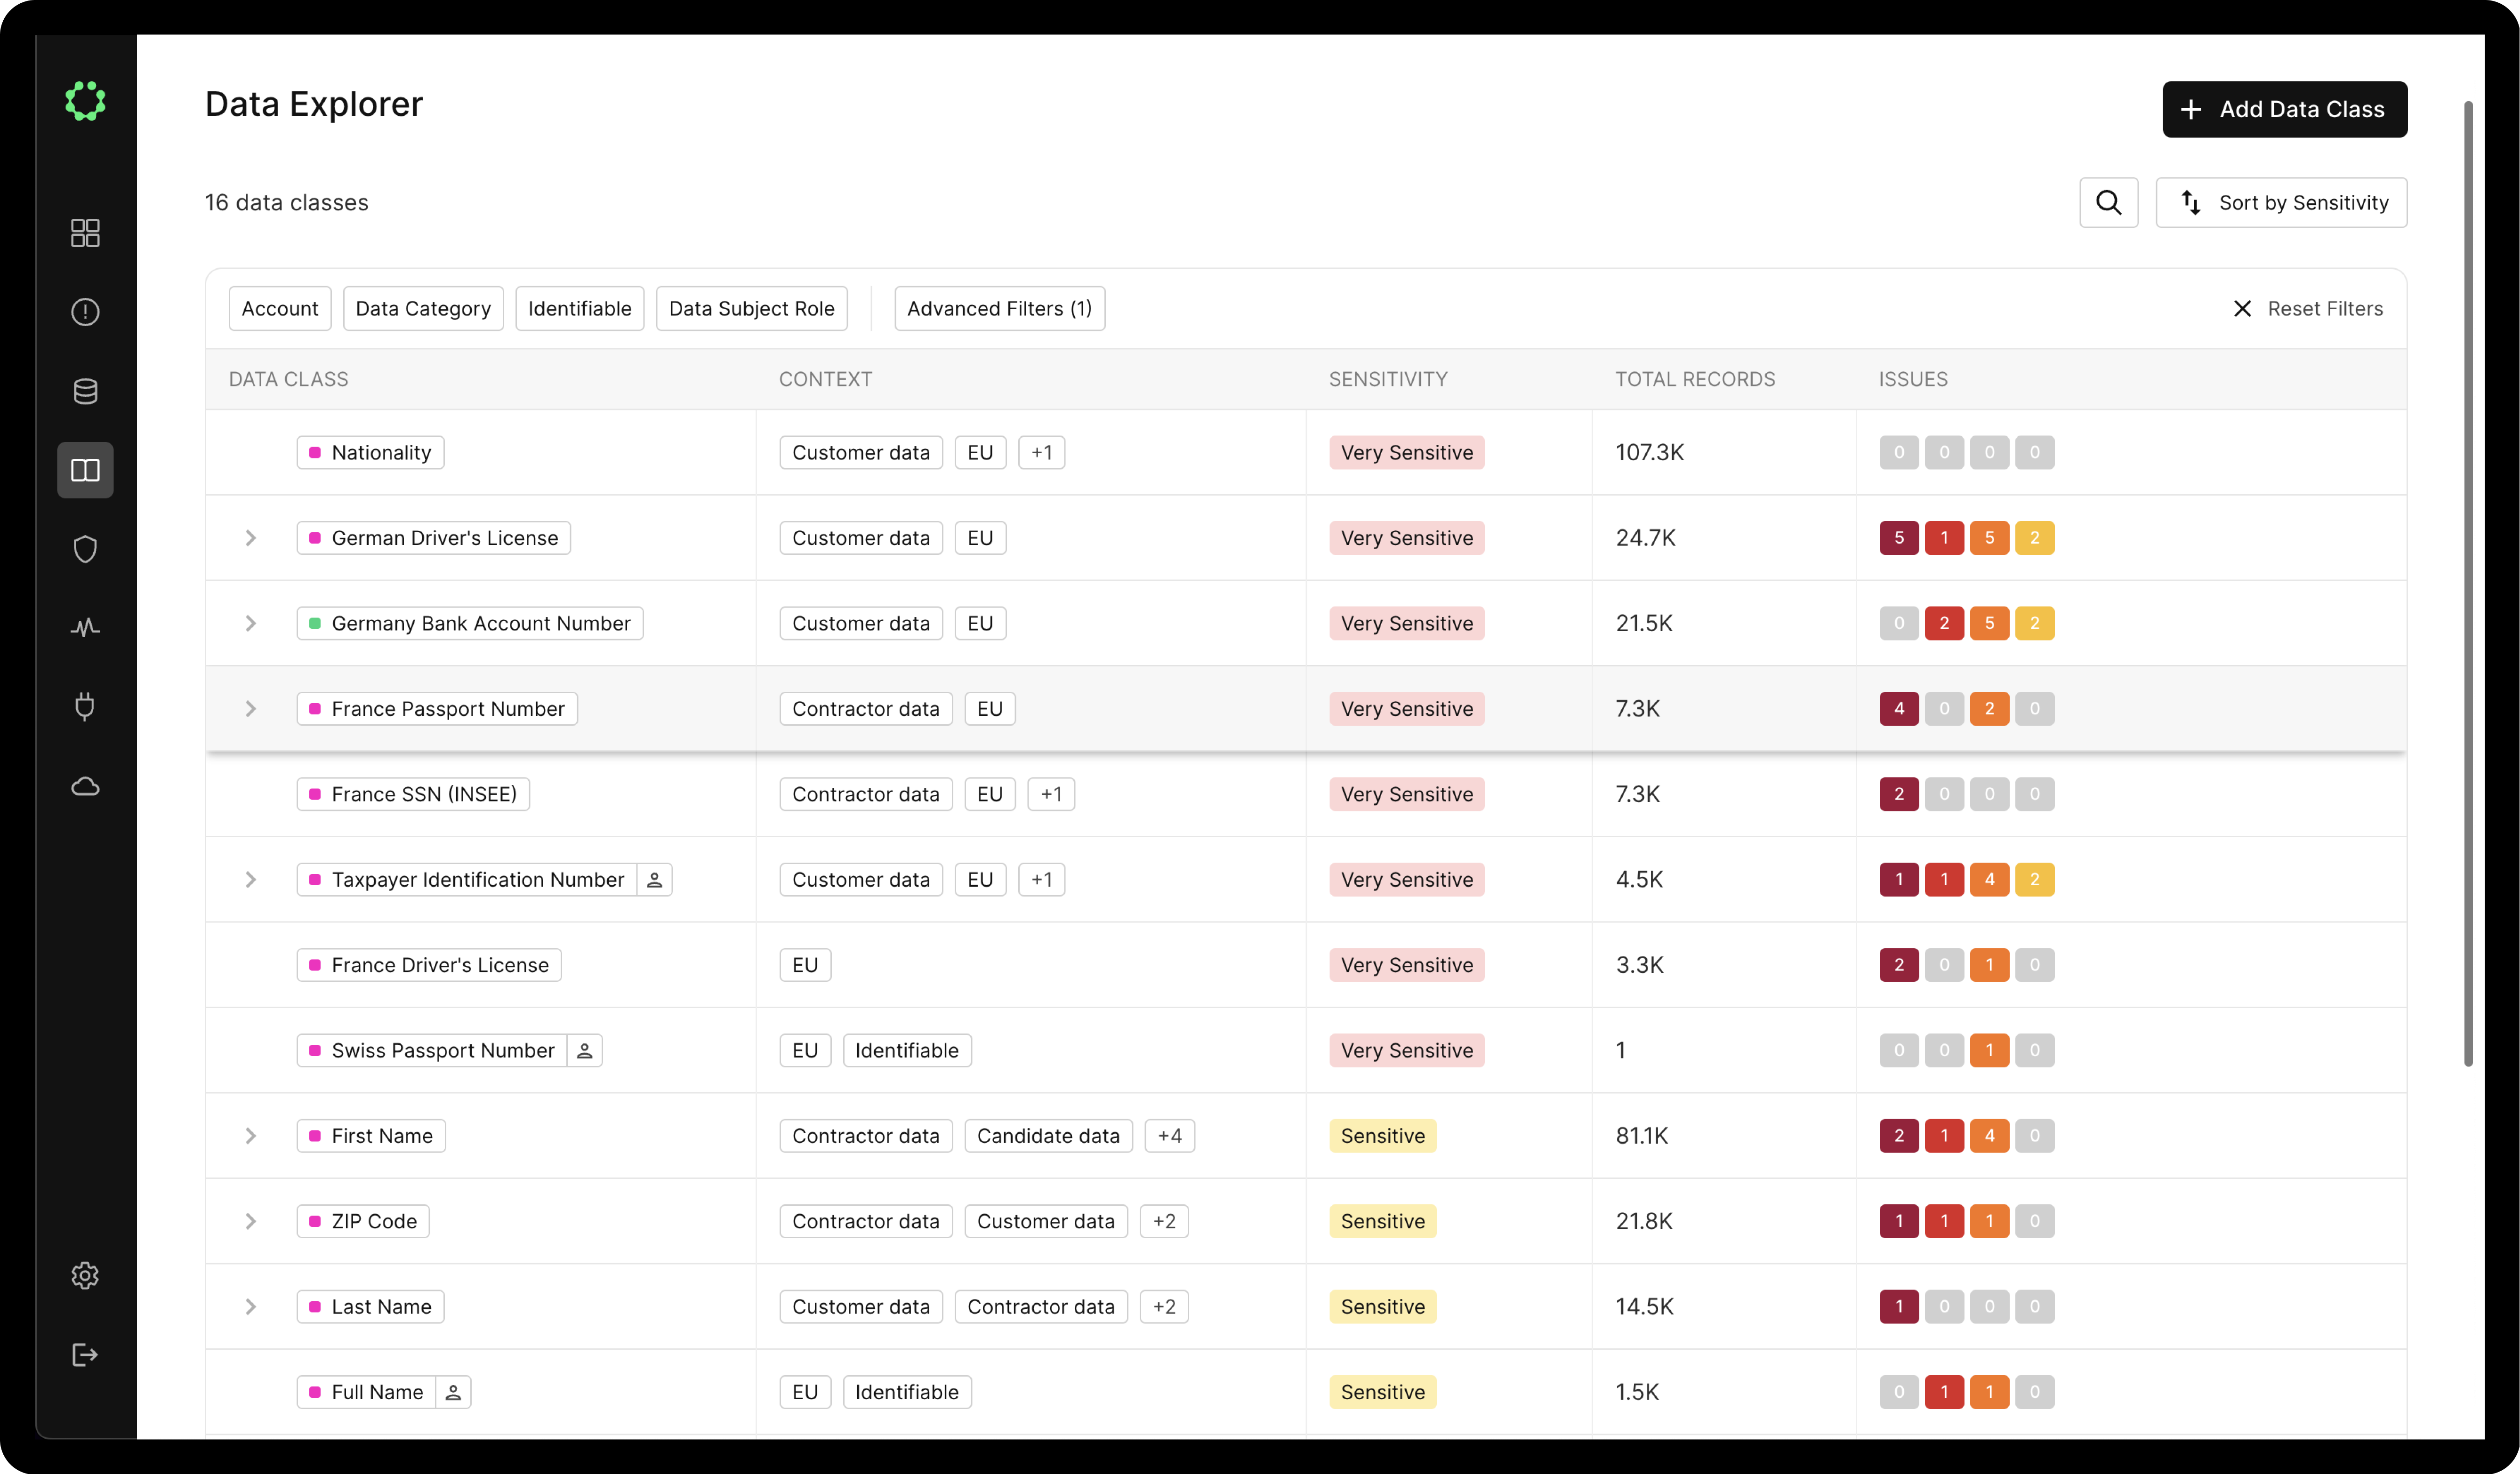Viewport: 2520px width, 1474px height.
Task: Select the shield security icon in sidebar
Action: [x=85, y=548]
